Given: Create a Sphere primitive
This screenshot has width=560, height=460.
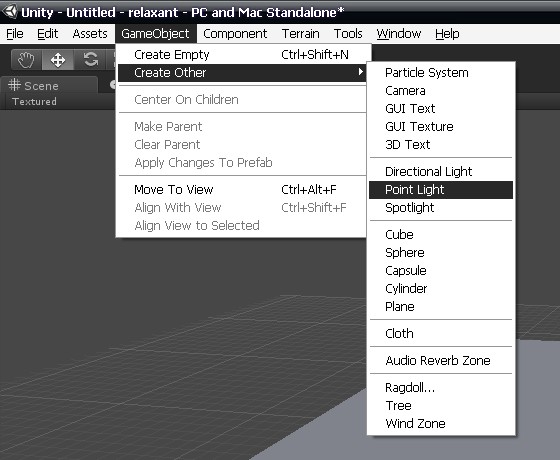Looking at the screenshot, I should click(441, 253).
